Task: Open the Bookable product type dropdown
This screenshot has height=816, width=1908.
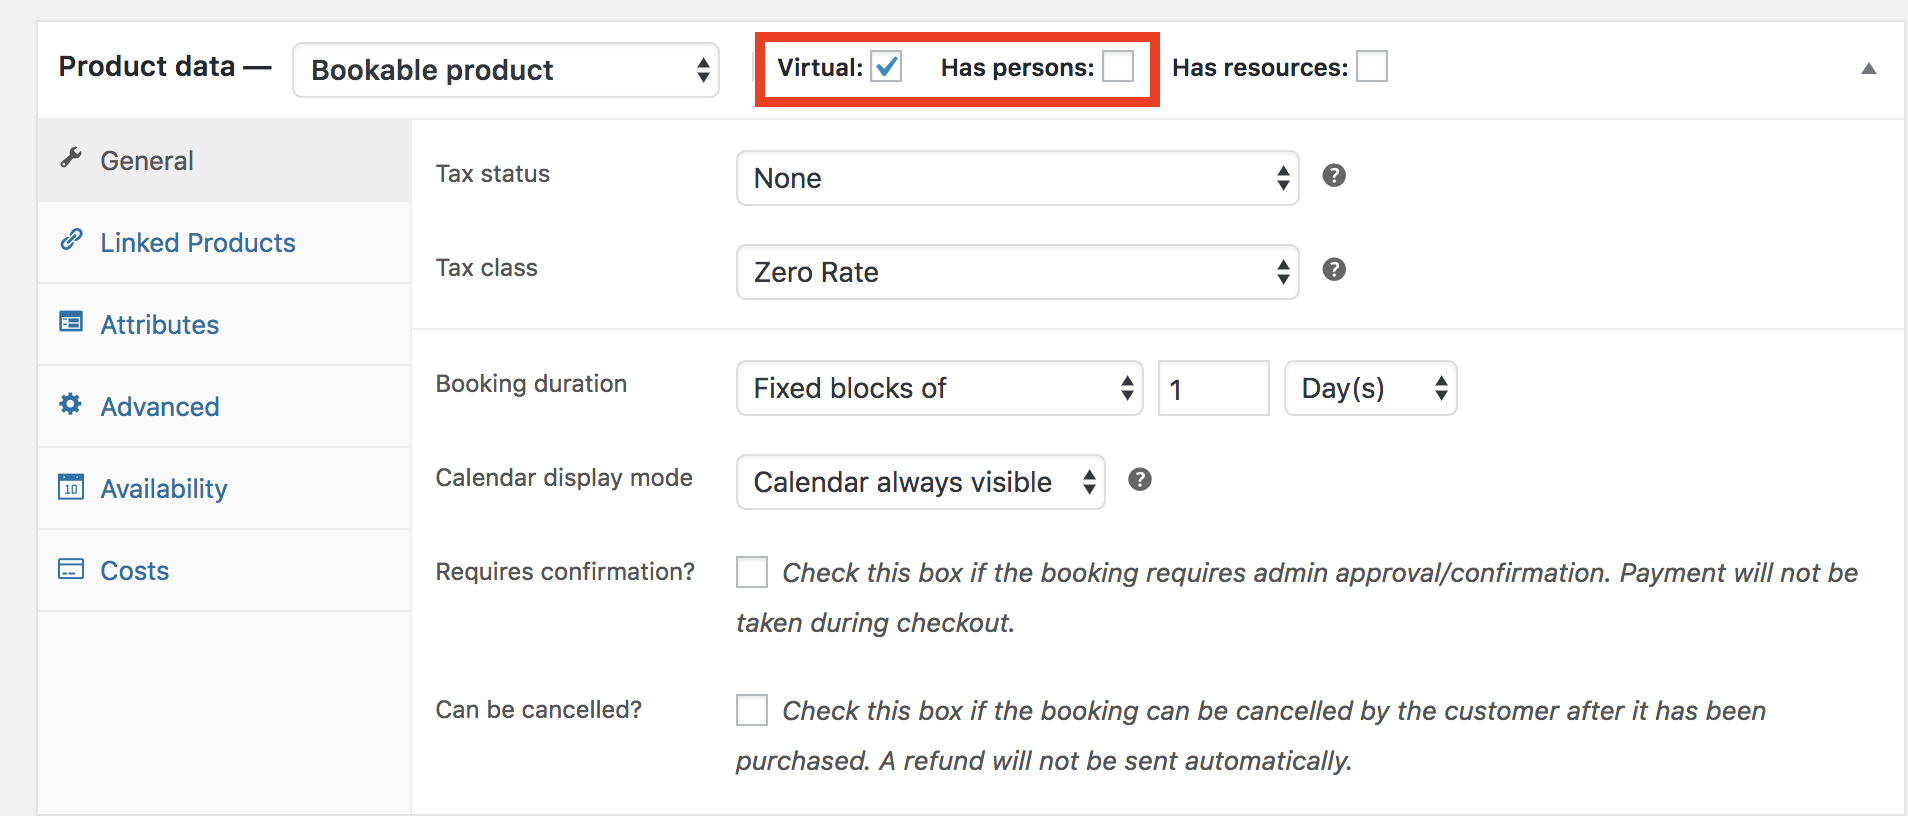Action: 506,70
